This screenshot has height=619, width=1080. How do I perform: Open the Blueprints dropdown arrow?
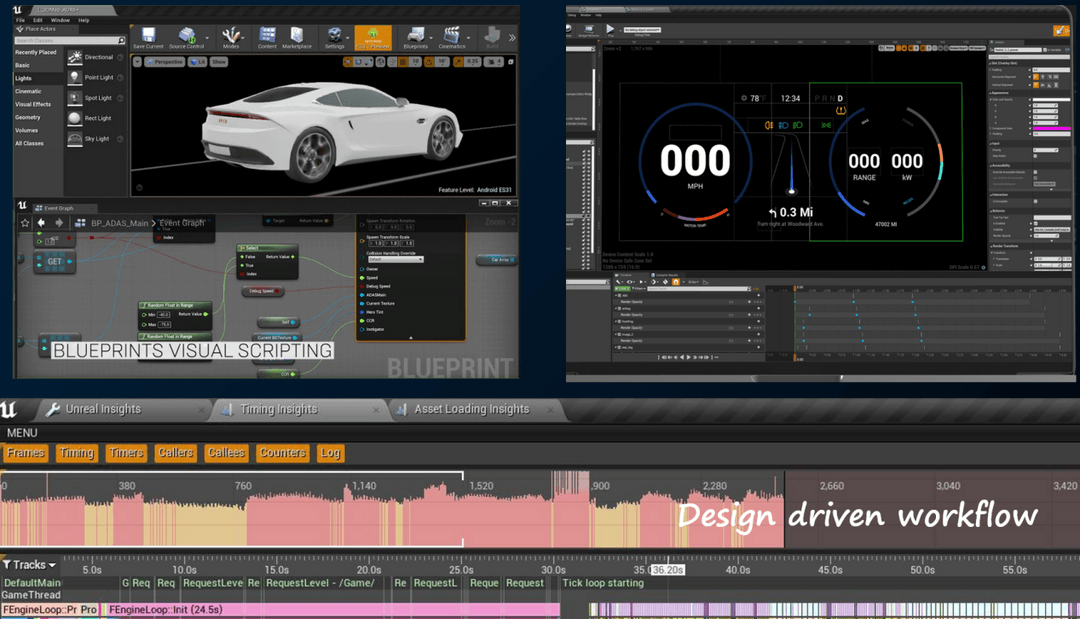431,39
